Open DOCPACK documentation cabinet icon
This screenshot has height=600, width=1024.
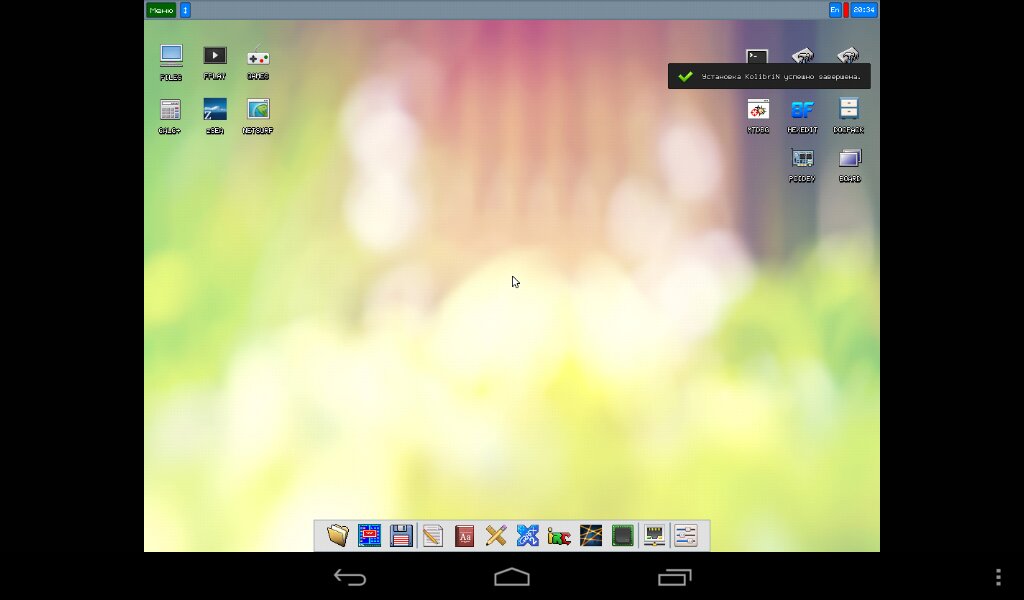coord(848,111)
